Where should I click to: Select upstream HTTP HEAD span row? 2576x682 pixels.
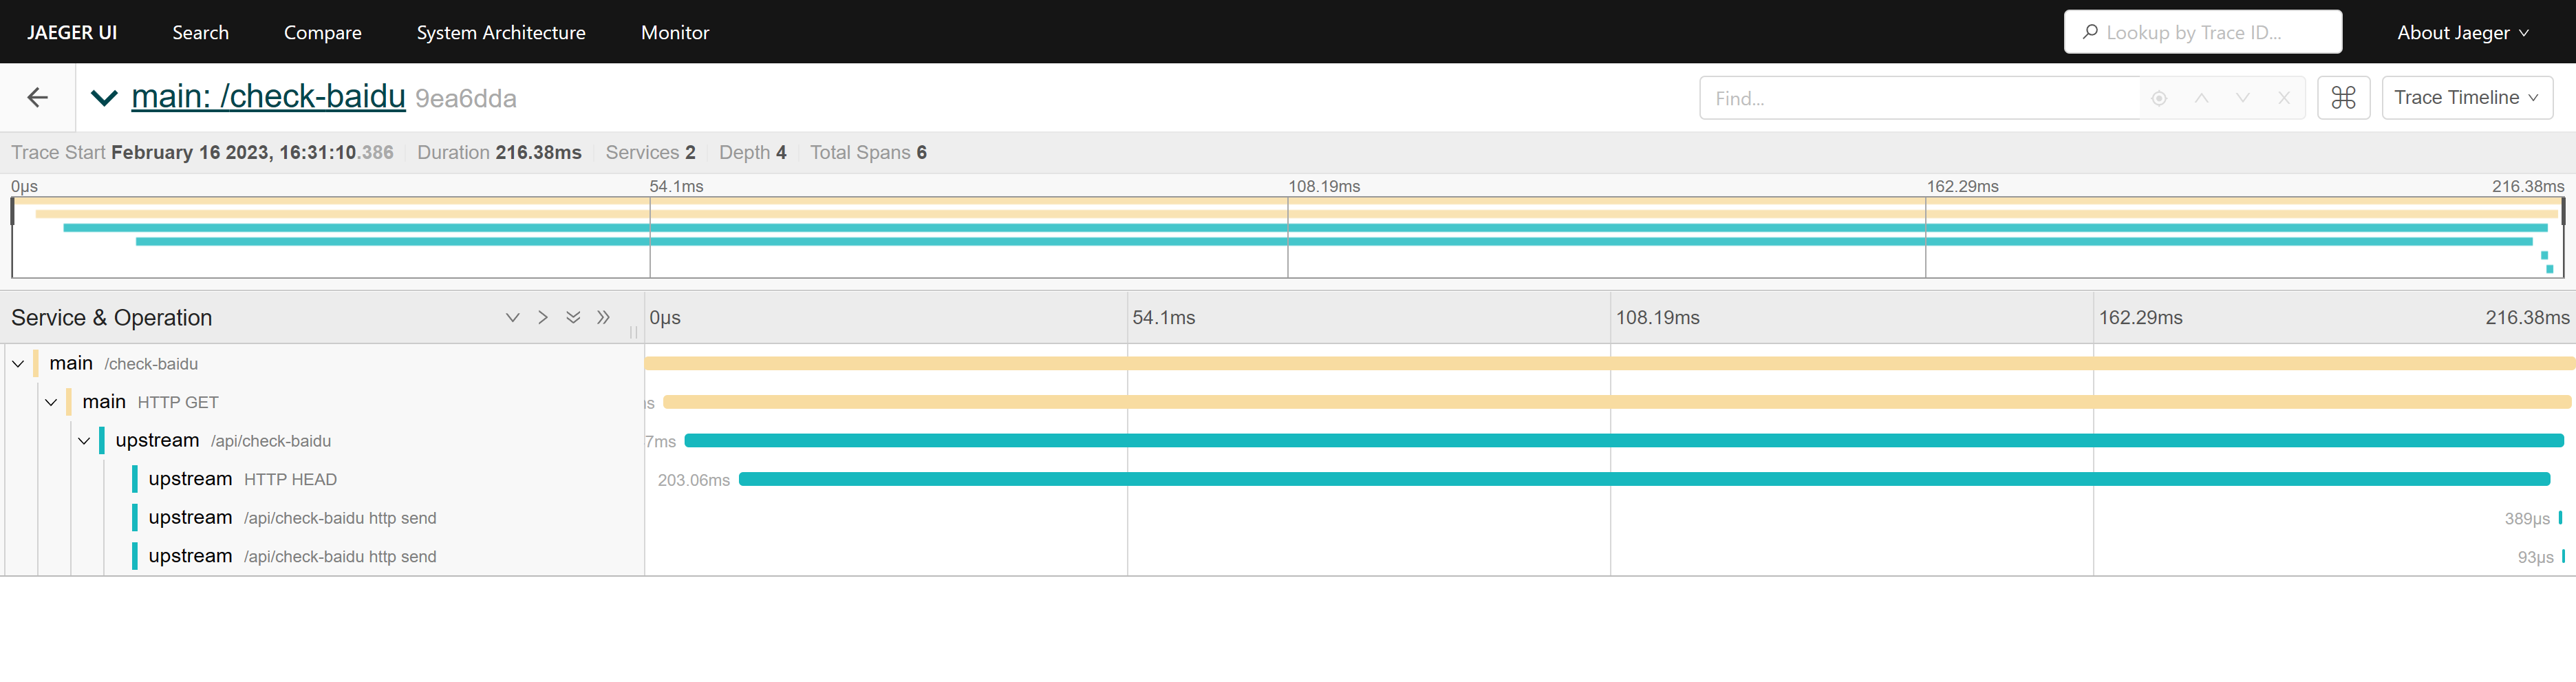point(243,479)
